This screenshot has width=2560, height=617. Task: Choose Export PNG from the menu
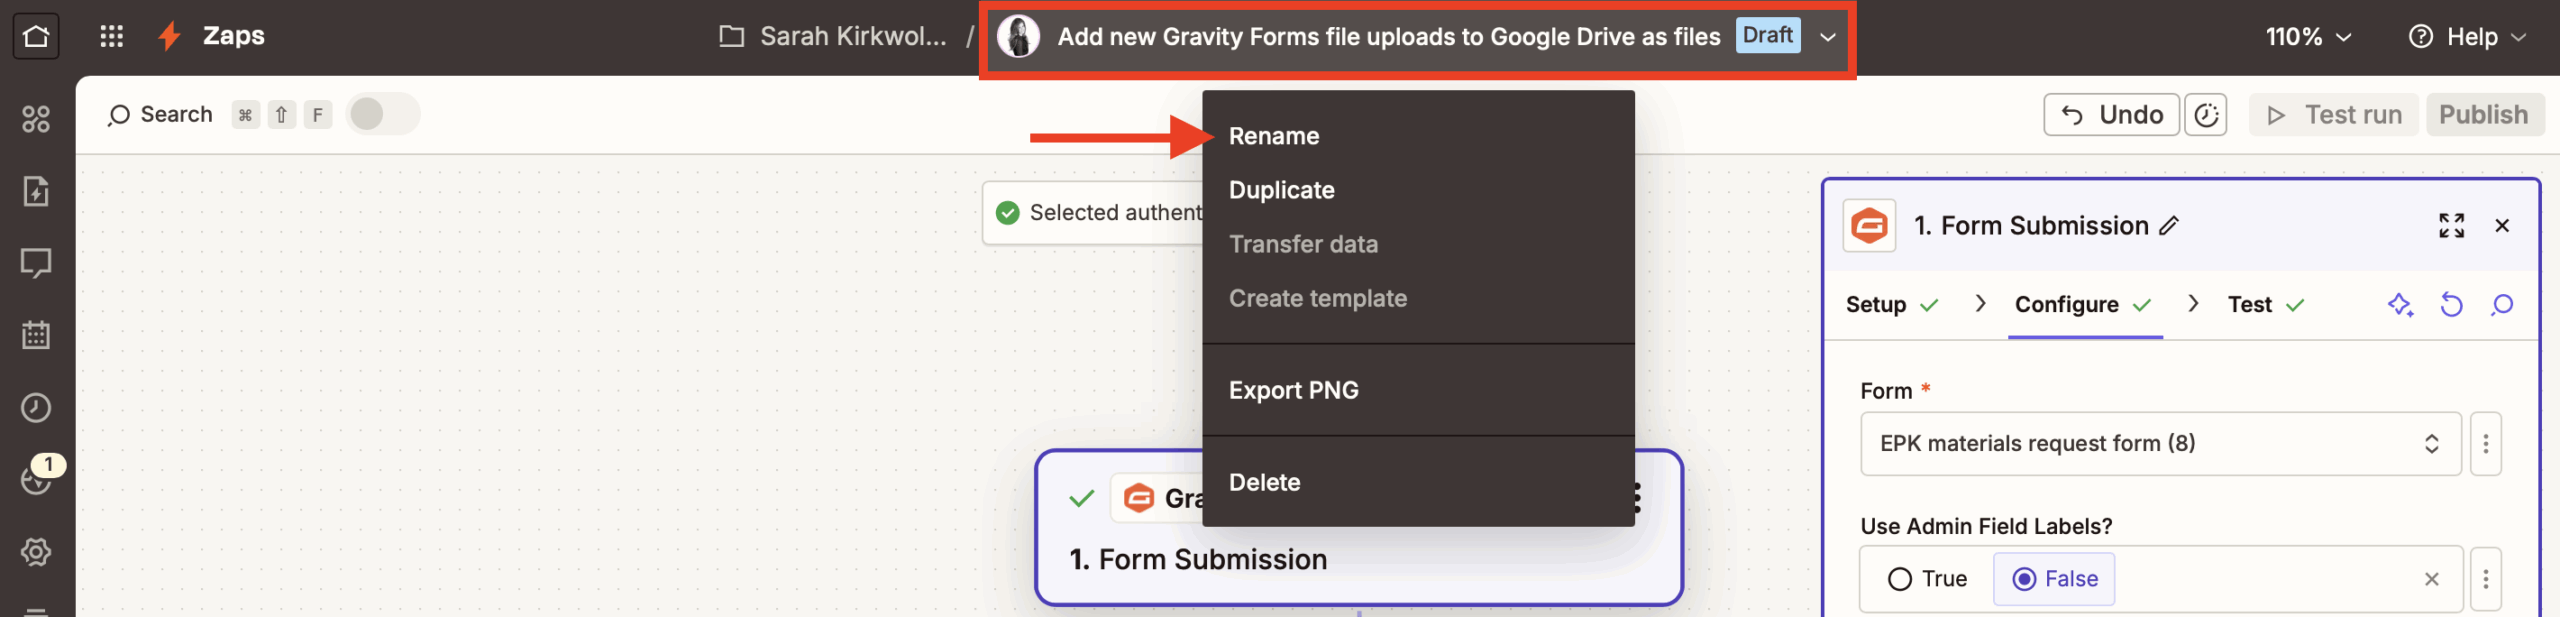tap(1293, 390)
